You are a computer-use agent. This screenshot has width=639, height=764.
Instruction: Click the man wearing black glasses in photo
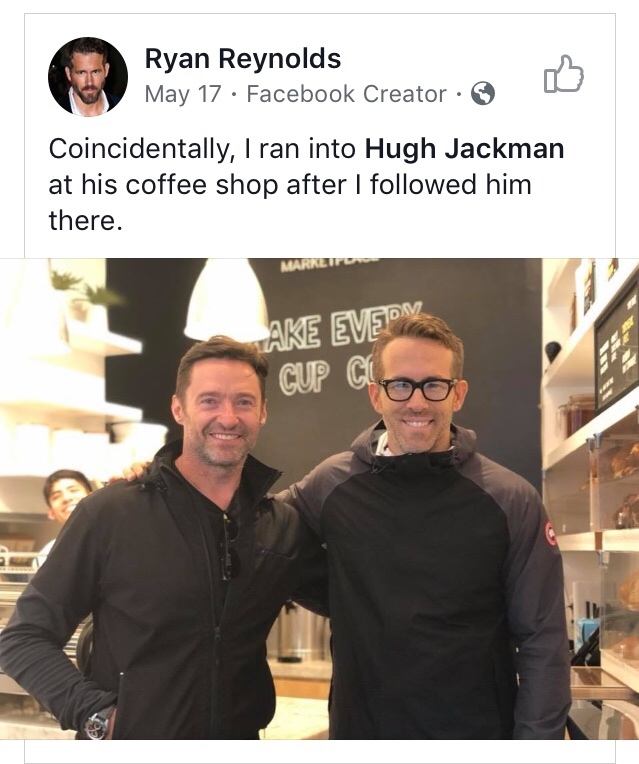(x=431, y=526)
